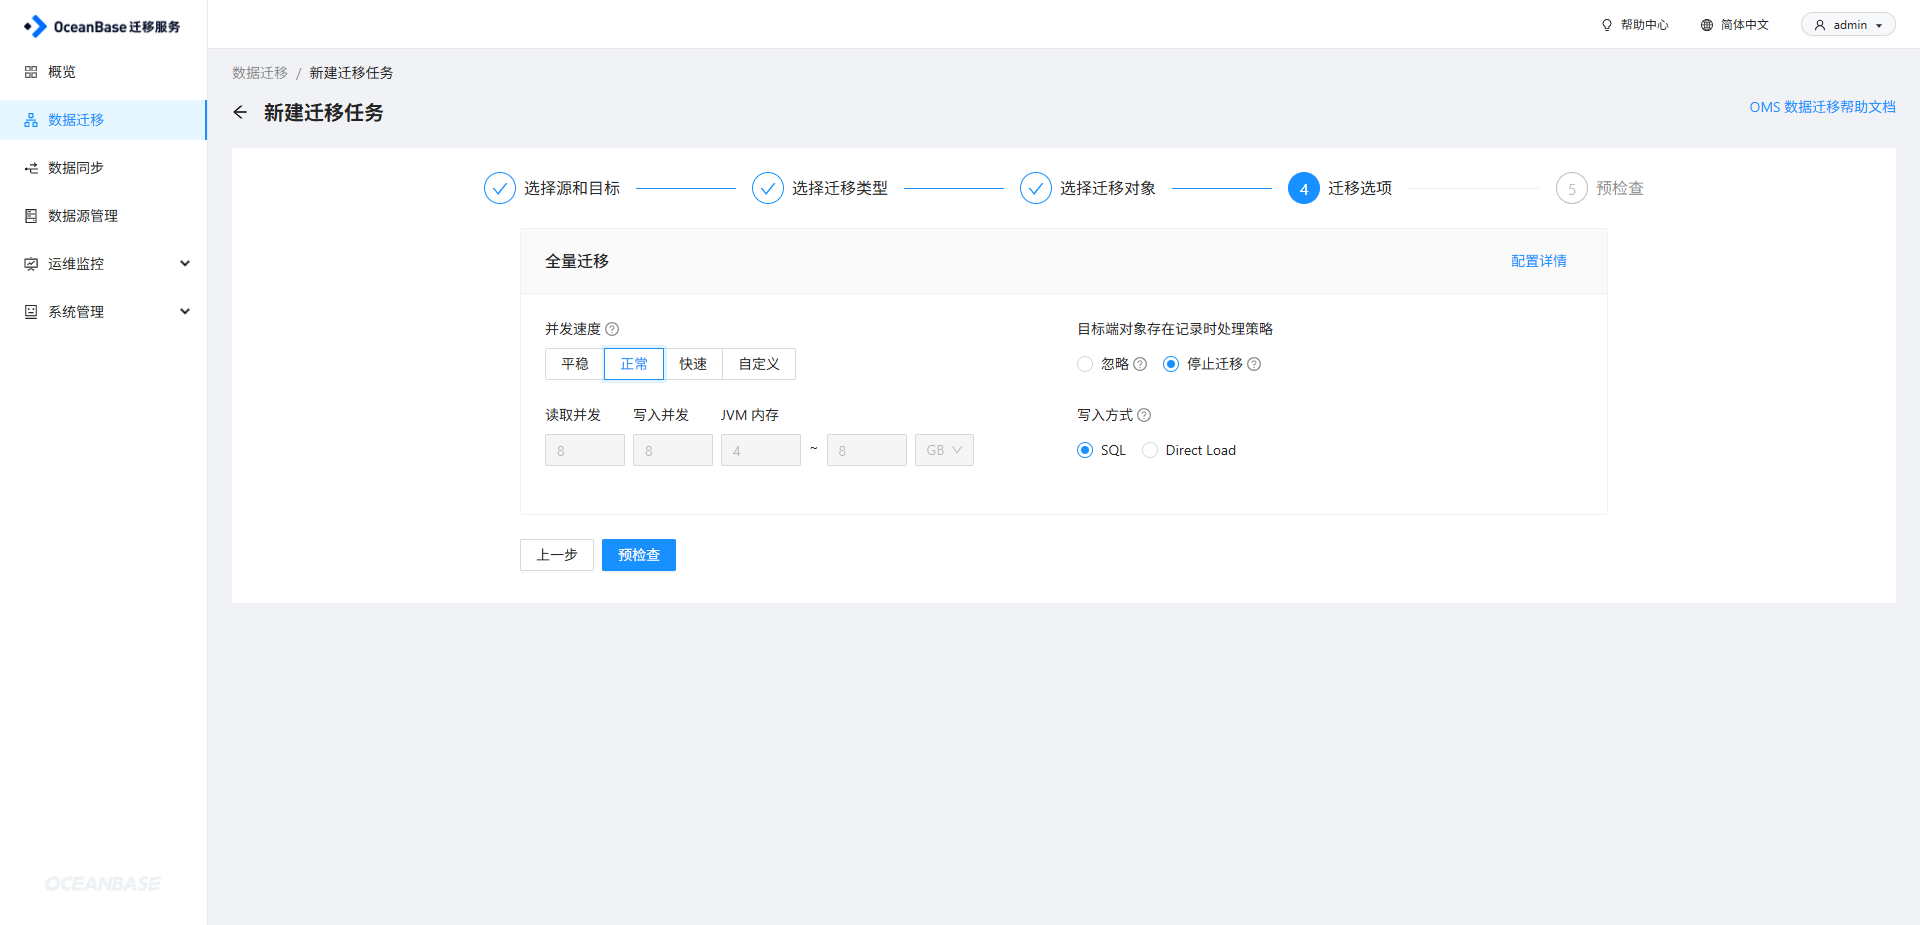Image resolution: width=1920 pixels, height=925 pixels.
Task: Open 概览 in the sidebar
Action: tap(103, 72)
